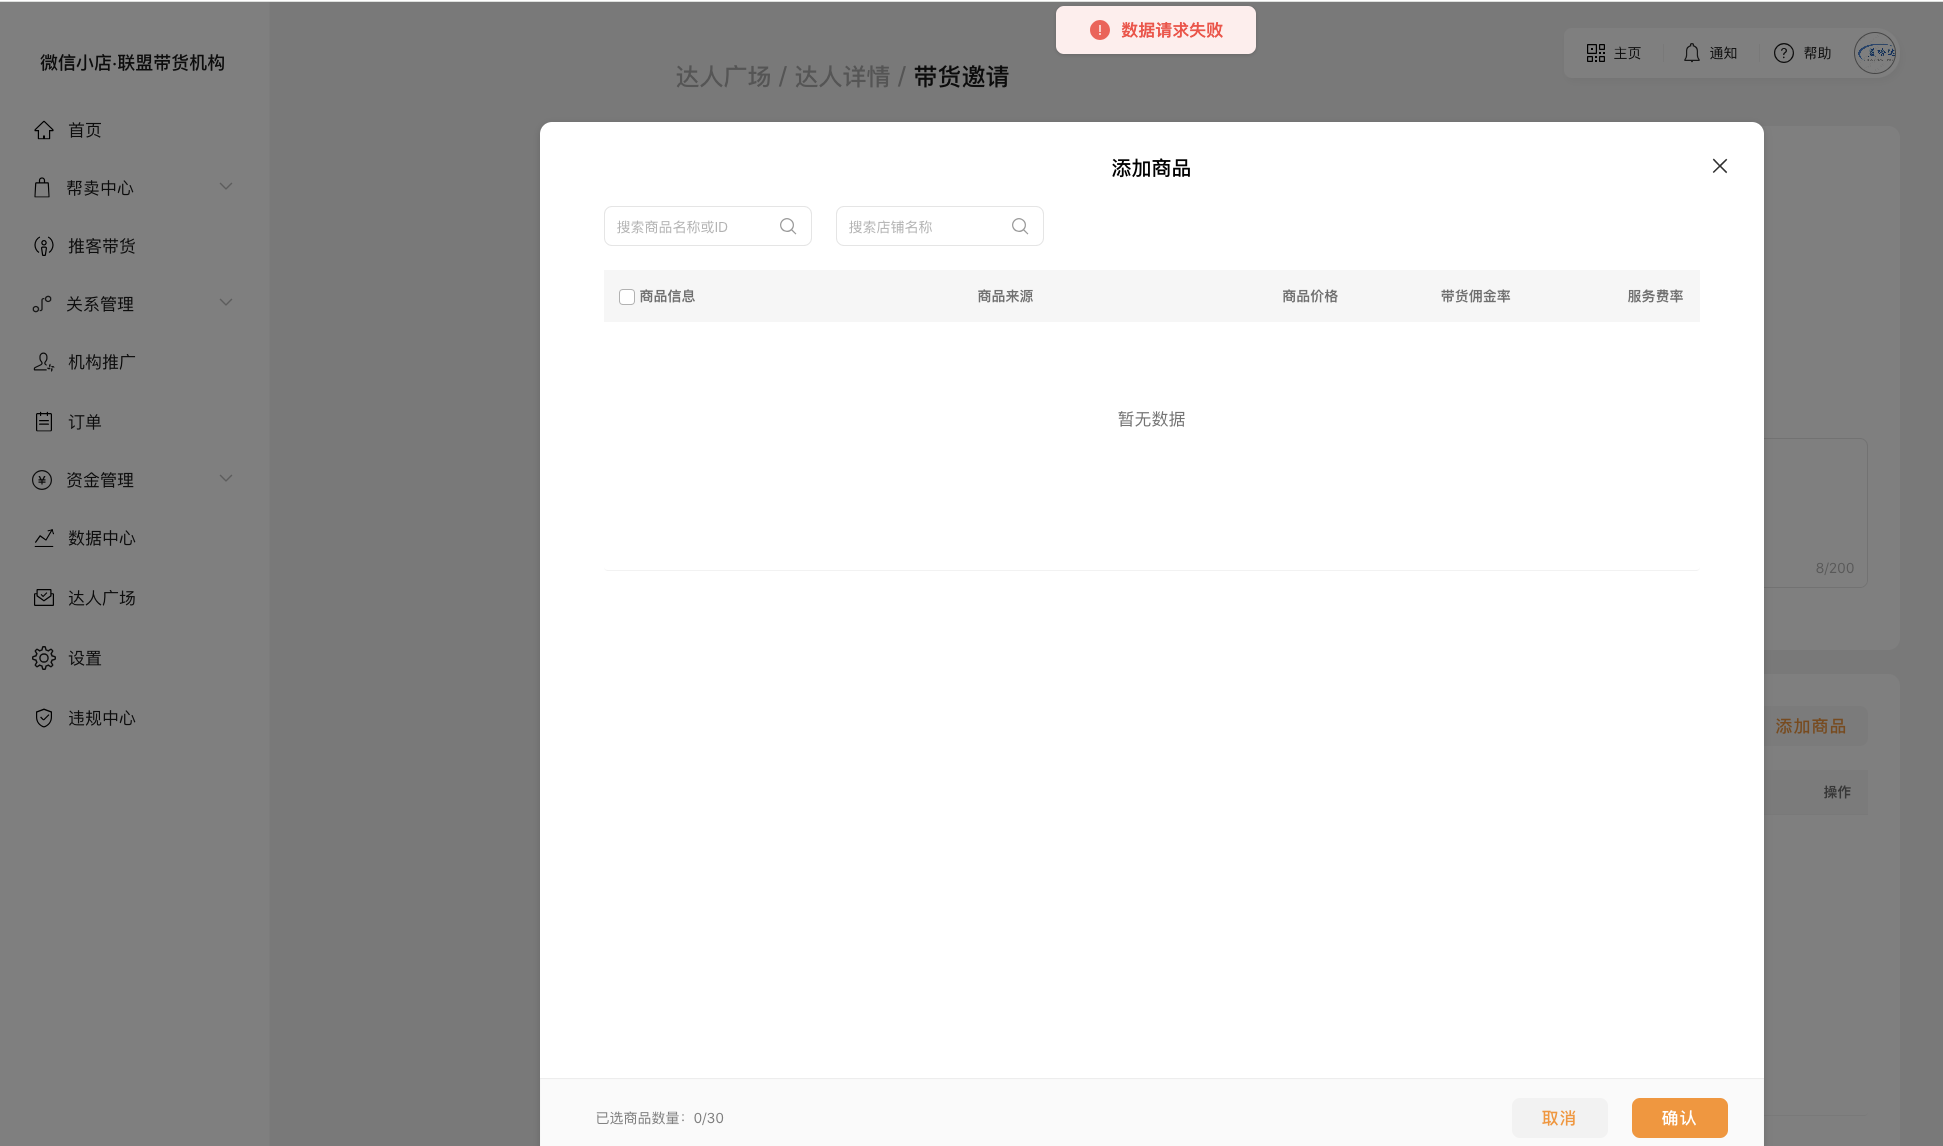Open the 达人广场 menu item
This screenshot has height=1146, width=1943.
click(101, 598)
